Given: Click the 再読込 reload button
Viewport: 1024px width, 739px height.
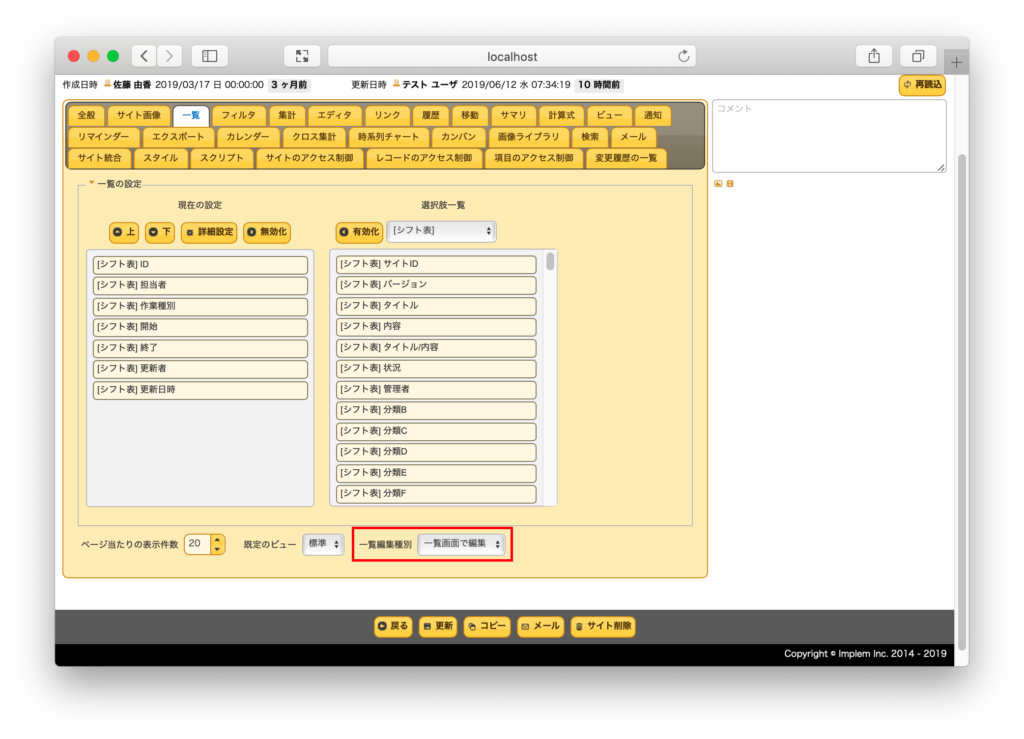Looking at the screenshot, I should [922, 85].
